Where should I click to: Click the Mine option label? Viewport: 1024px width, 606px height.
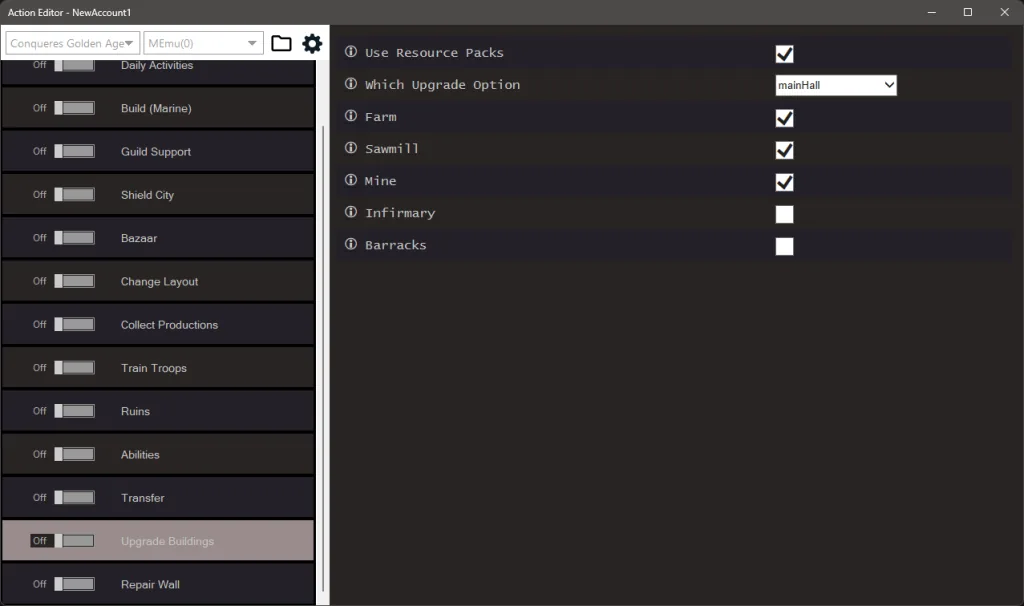coord(381,181)
